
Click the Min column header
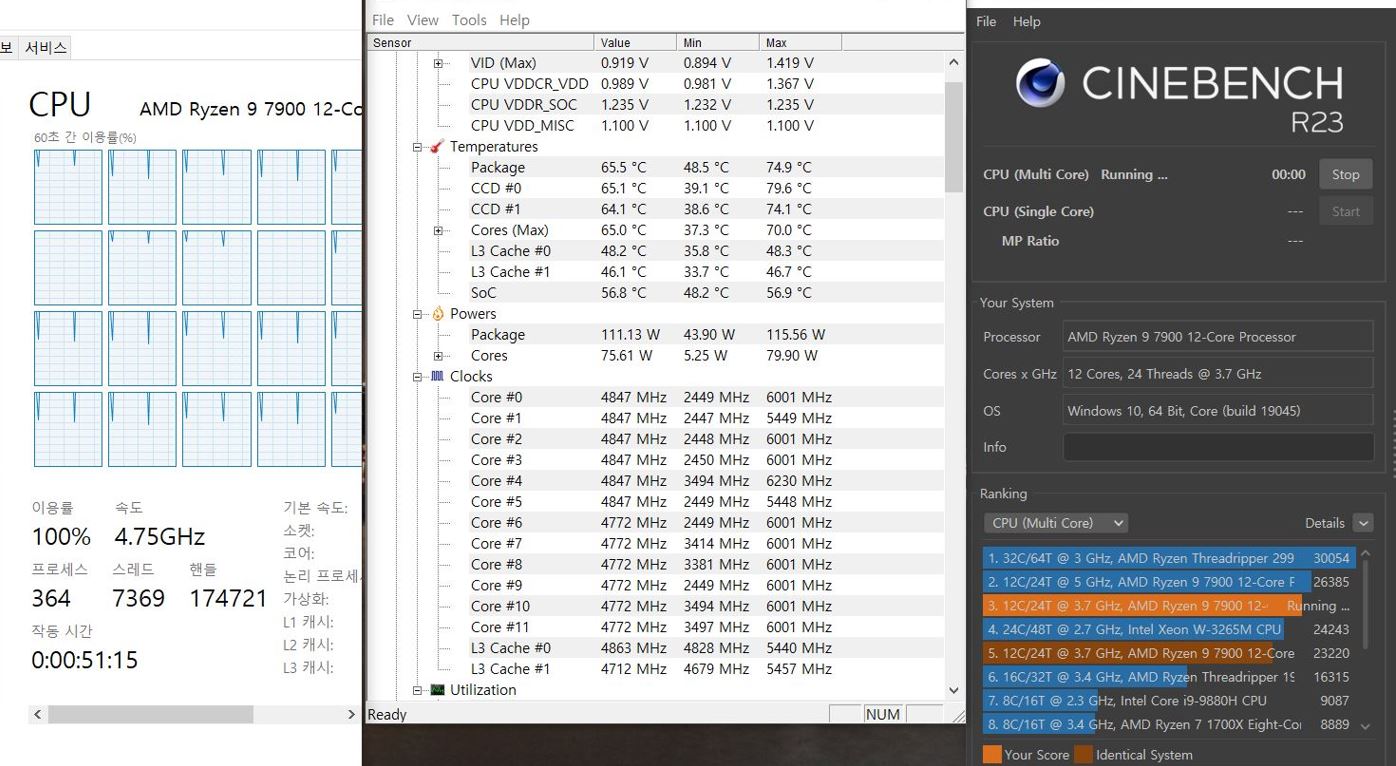(x=718, y=43)
